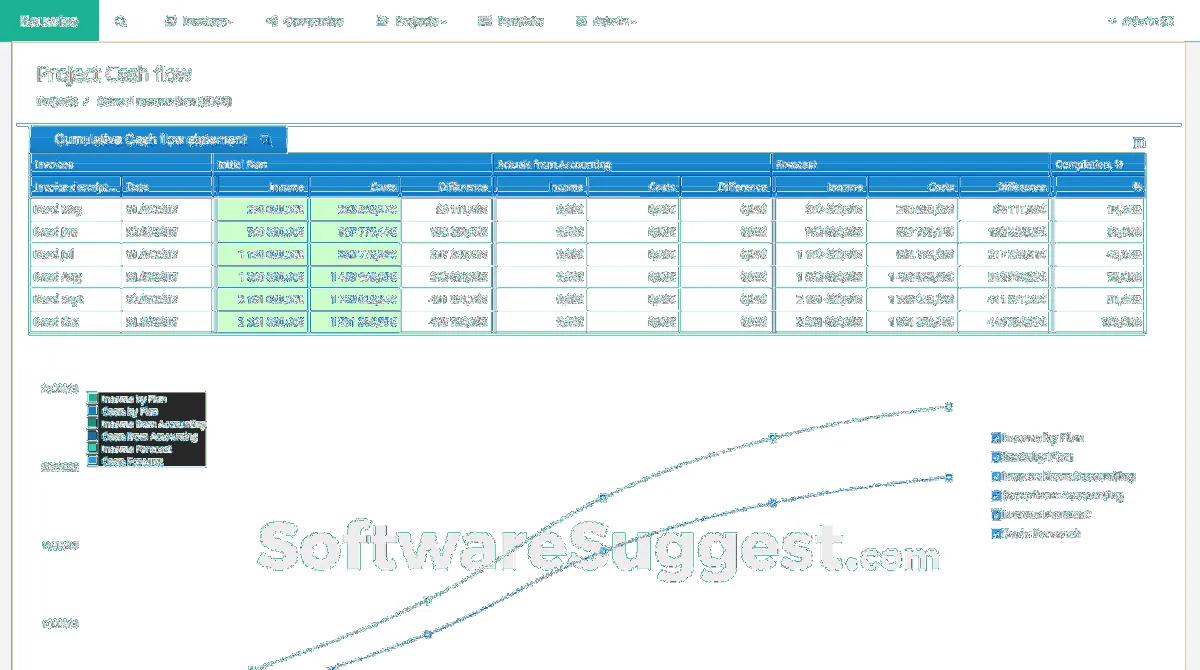Viewport: 1200px width, 670px height.
Task: Click the % column header under Completion
Action: point(1099,186)
